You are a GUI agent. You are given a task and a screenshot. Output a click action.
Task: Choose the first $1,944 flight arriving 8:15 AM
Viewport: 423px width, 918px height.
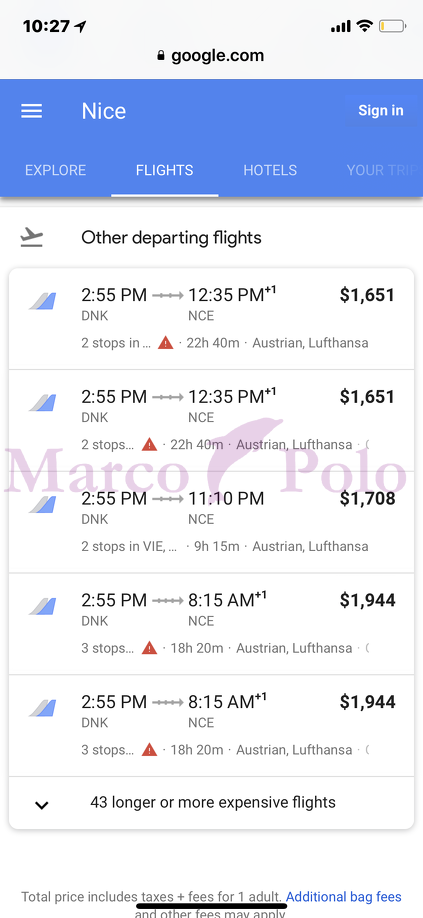click(211, 624)
